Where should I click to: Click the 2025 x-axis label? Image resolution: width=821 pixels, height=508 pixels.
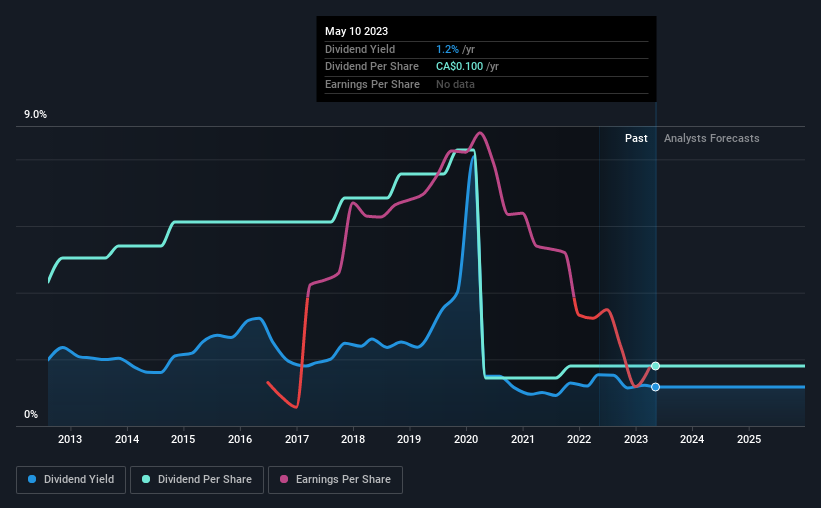coord(749,439)
